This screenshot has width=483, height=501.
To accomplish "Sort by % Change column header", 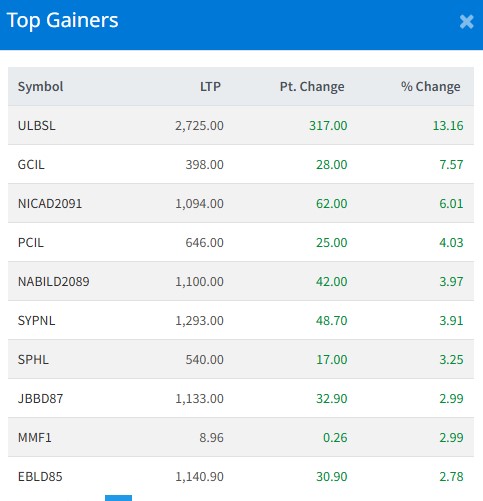I will (431, 87).
